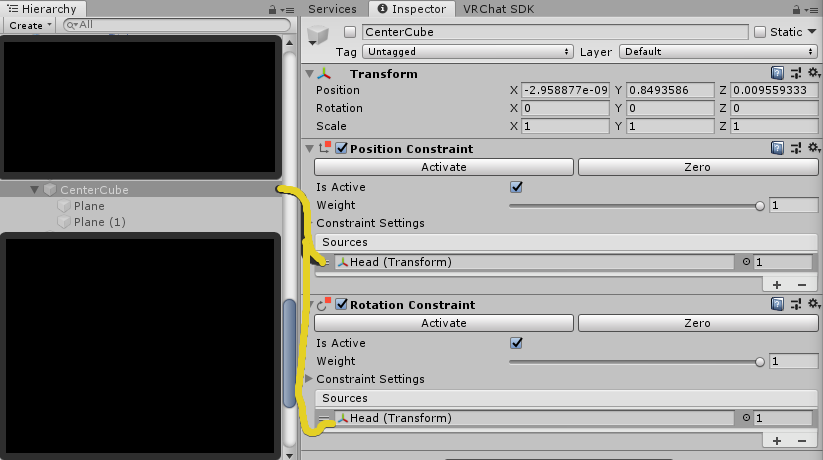
Task: Open the Inspector panel options menu
Action: pyautogui.click(x=811, y=10)
